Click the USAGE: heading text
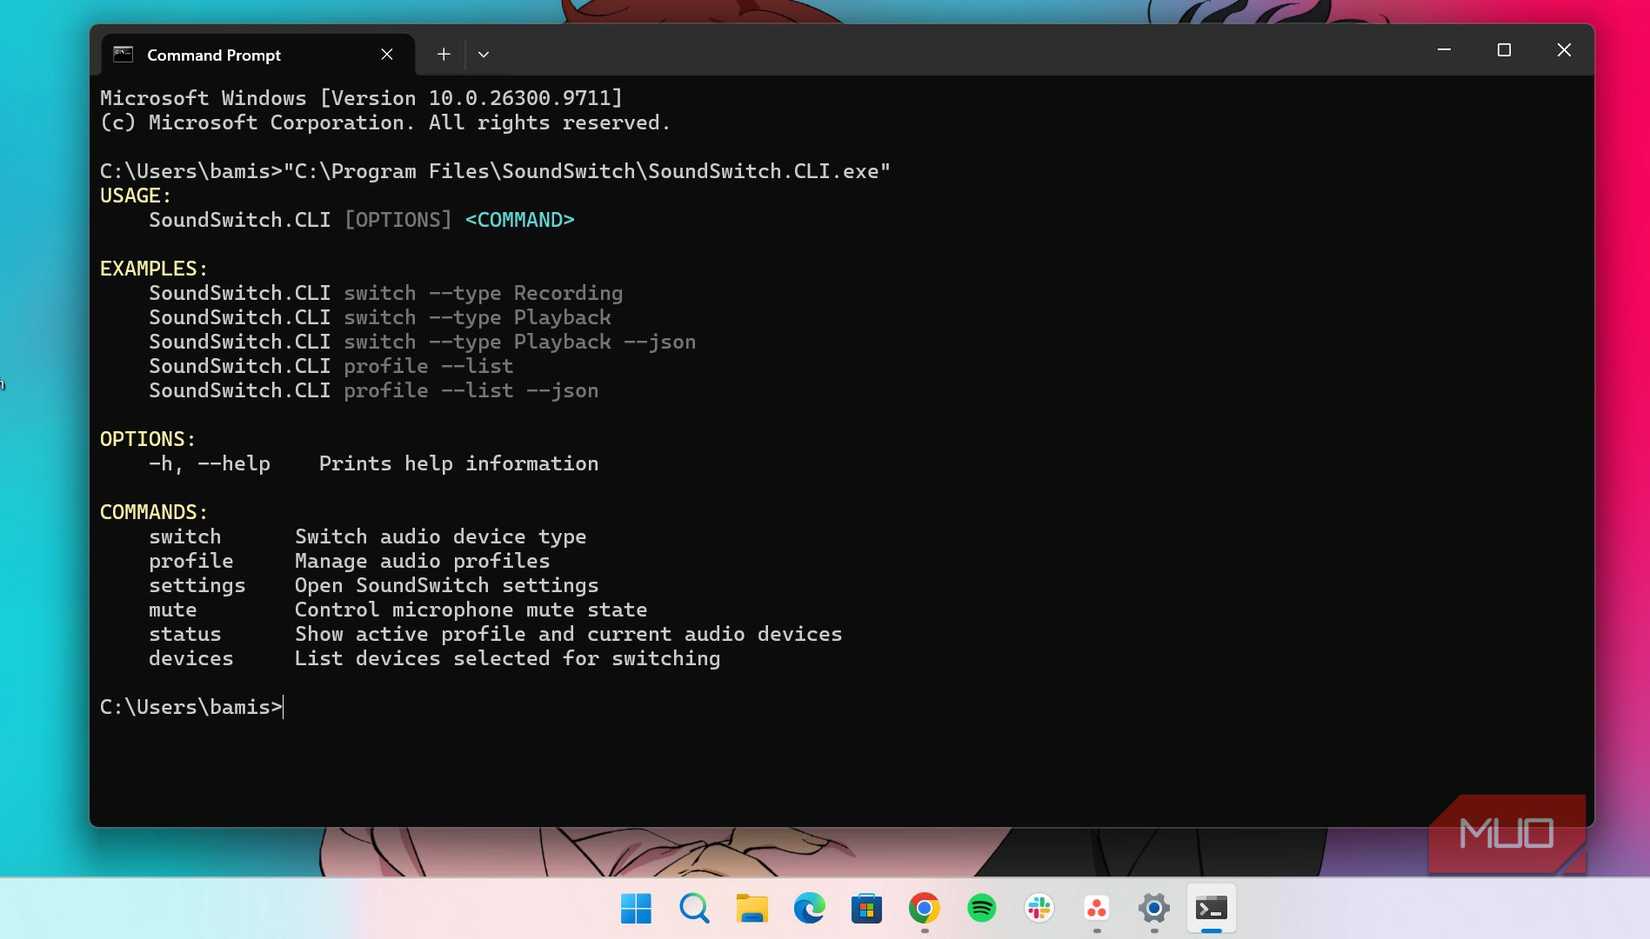 pos(136,196)
